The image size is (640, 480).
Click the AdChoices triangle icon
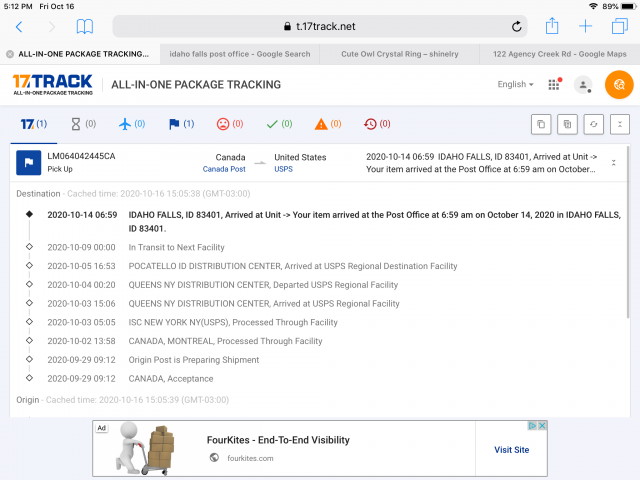click(x=532, y=426)
